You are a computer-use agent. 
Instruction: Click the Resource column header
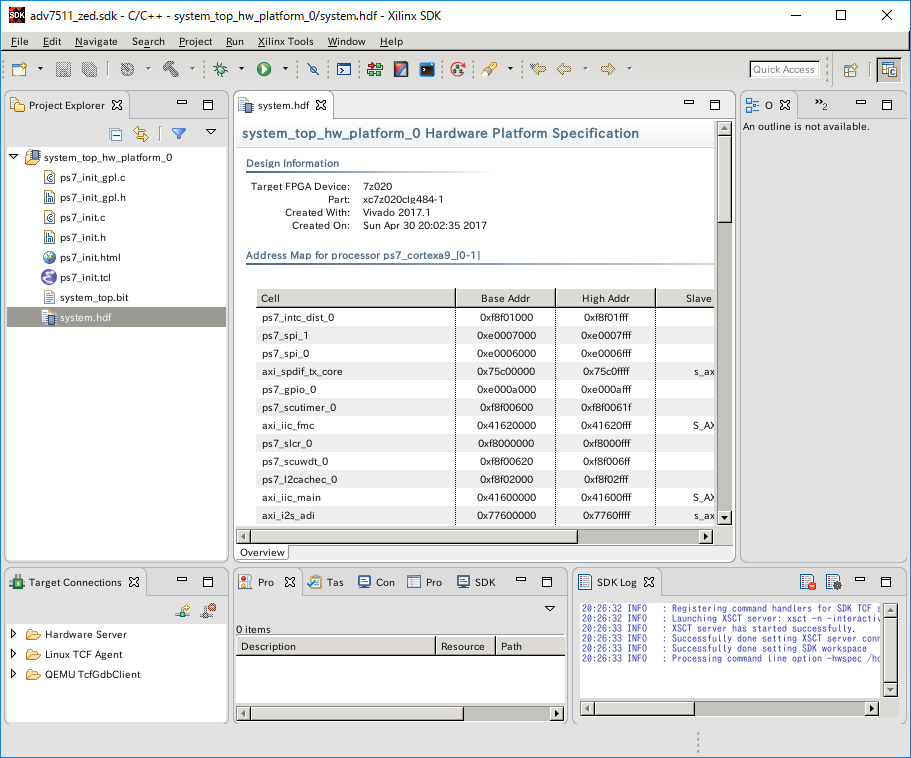[x=465, y=646]
